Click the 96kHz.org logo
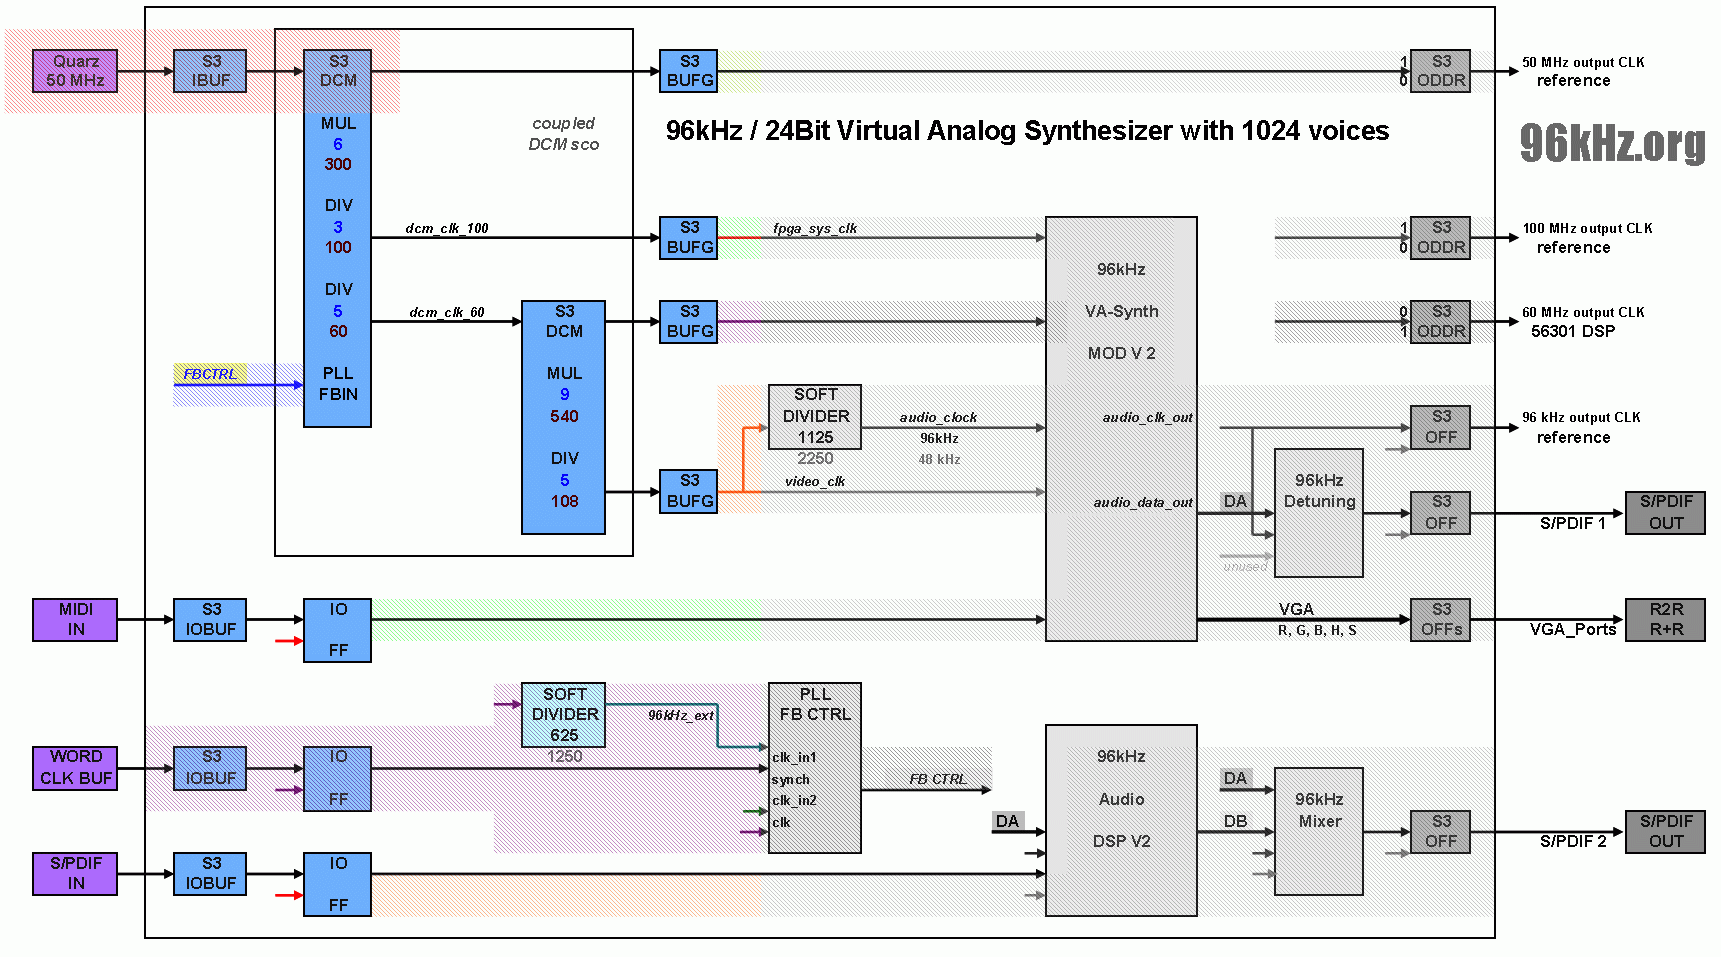Viewport: 1721px width, 957px height. click(1612, 143)
